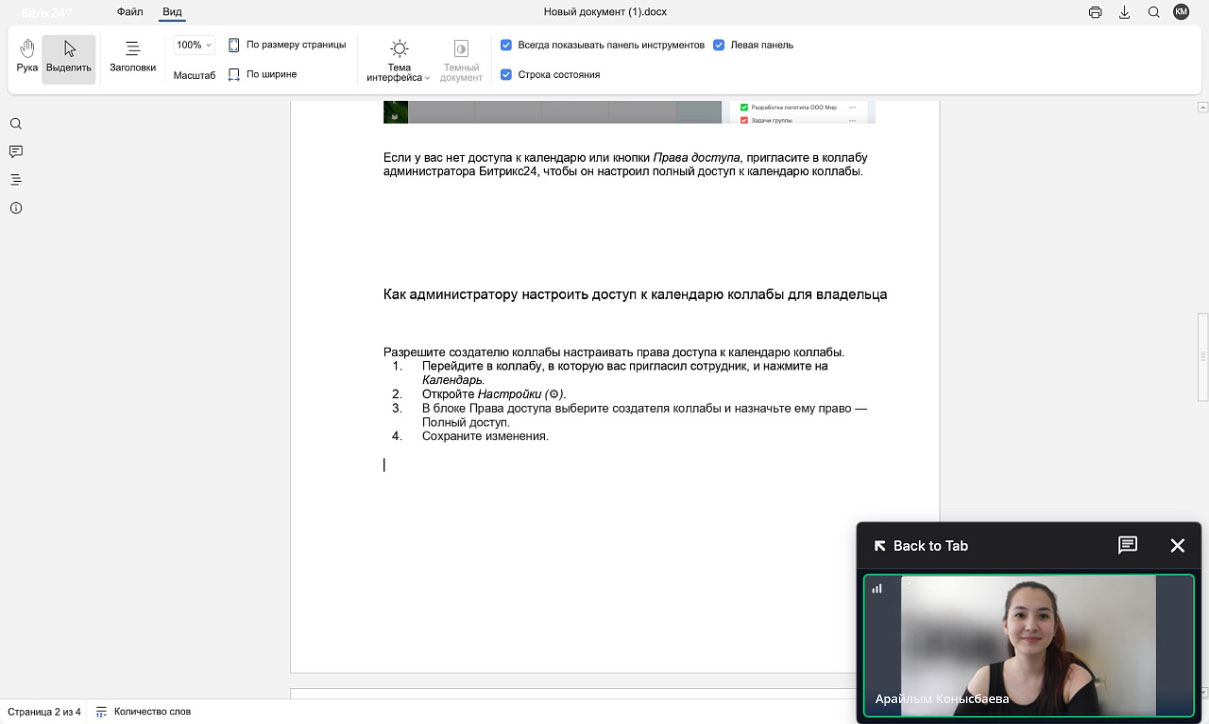Expand the 100% zoom dropdown
The width and height of the screenshot is (1209, 724).
[x=193, y=45]
